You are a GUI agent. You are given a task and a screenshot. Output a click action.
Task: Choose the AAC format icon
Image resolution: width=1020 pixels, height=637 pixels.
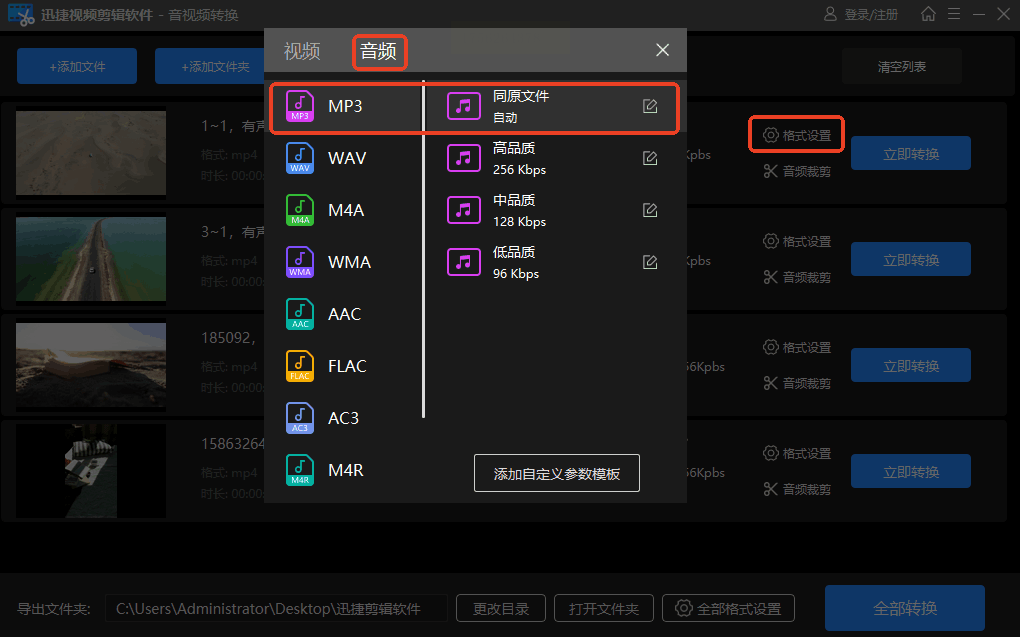(300, 314)
